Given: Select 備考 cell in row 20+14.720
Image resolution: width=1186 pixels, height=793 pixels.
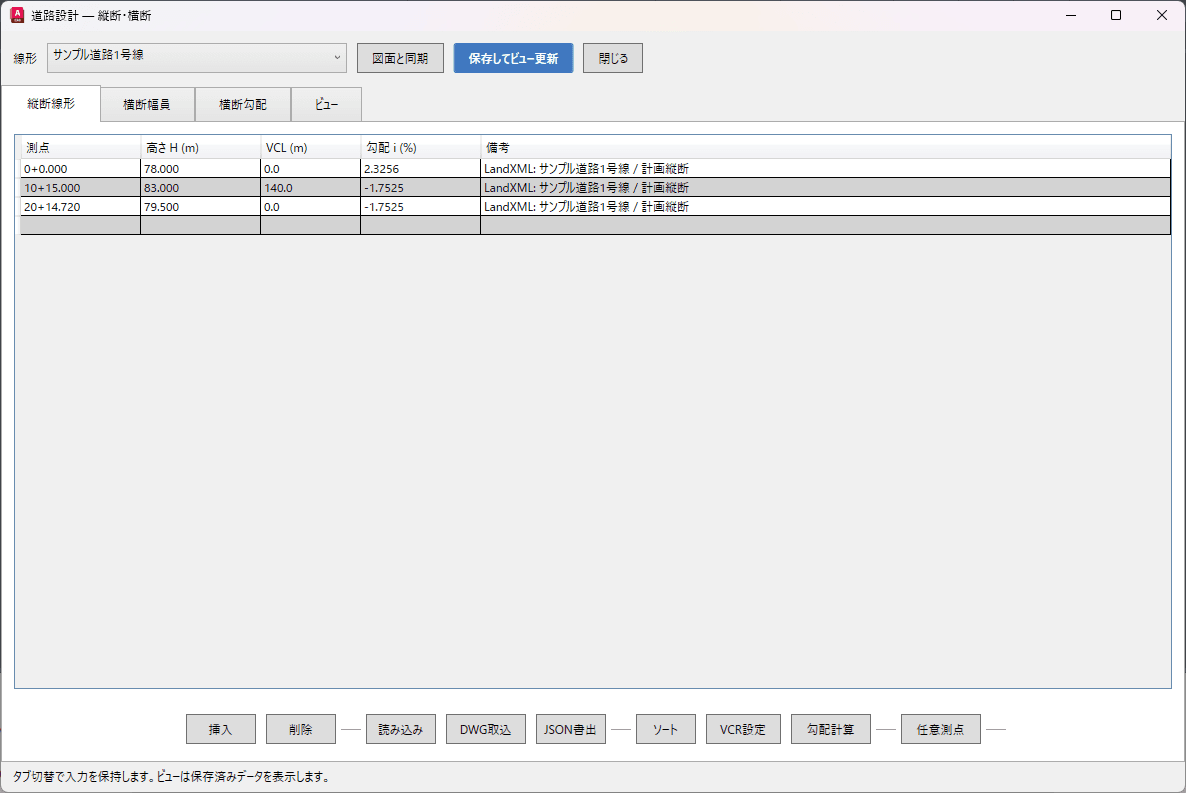Looking at the screenshot, I should coord(825,207).
